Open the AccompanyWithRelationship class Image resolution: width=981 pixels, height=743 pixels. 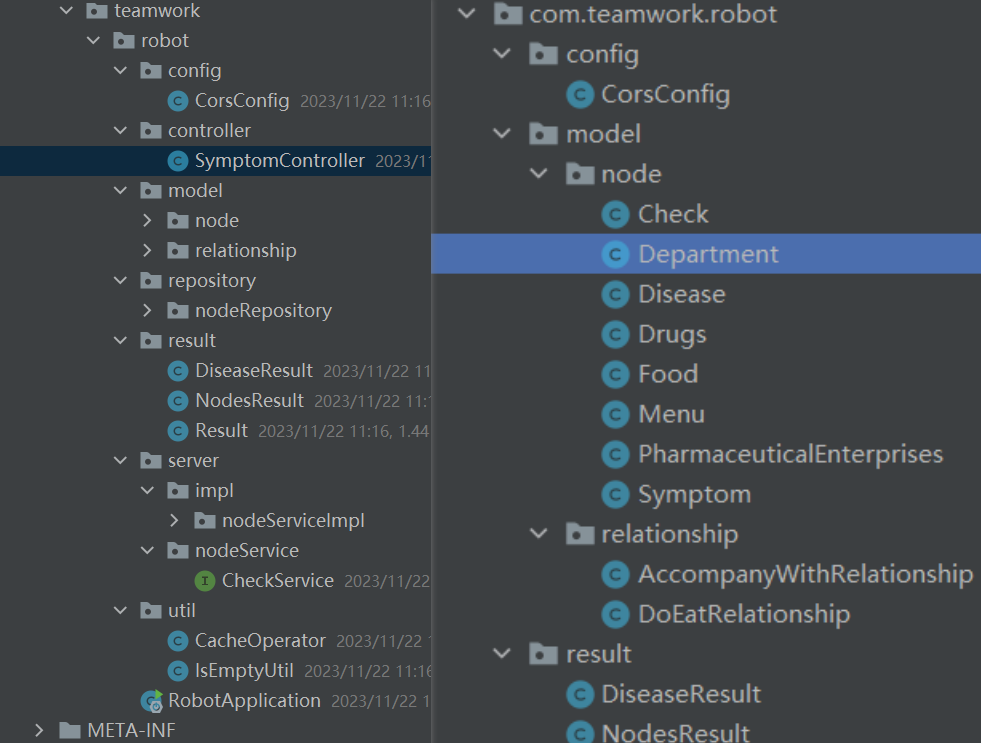pos(805,574)
